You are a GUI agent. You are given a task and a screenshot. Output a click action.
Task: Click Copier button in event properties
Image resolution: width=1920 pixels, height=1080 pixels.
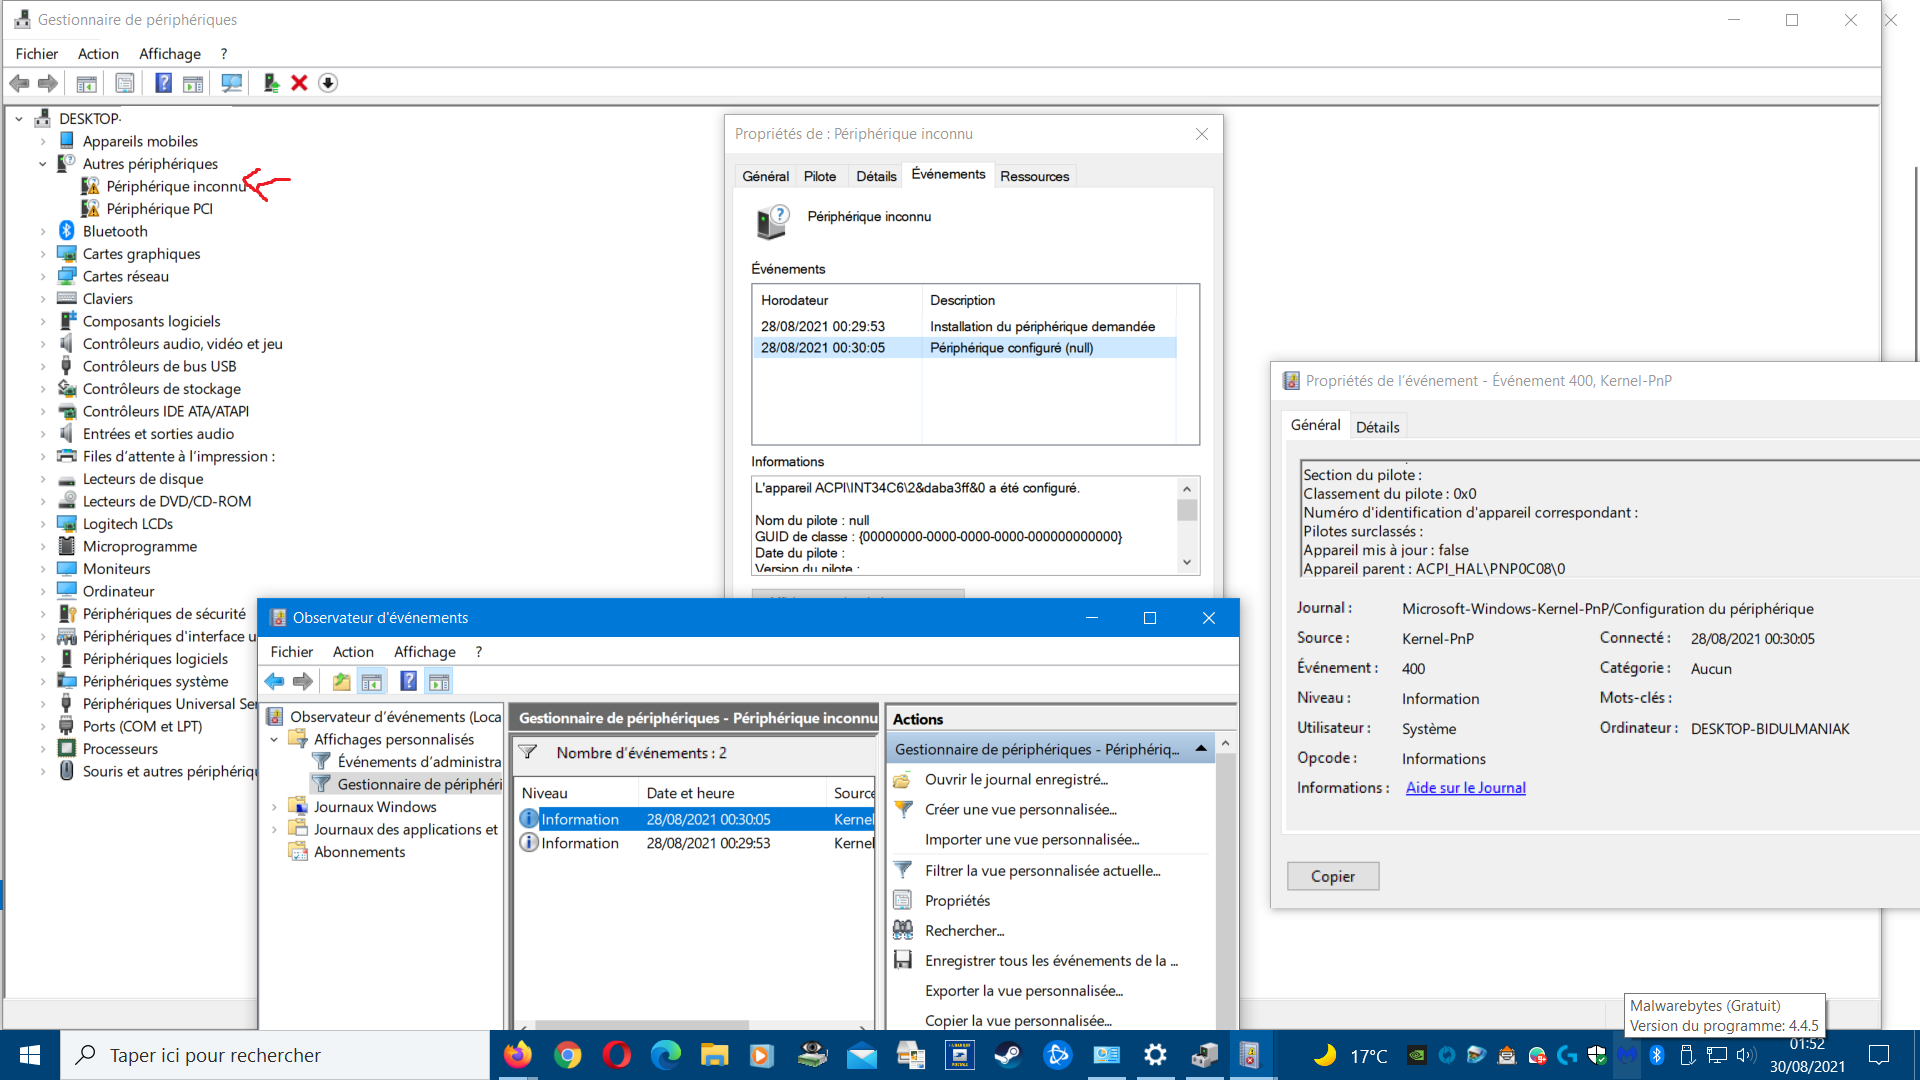(1333, 876)
